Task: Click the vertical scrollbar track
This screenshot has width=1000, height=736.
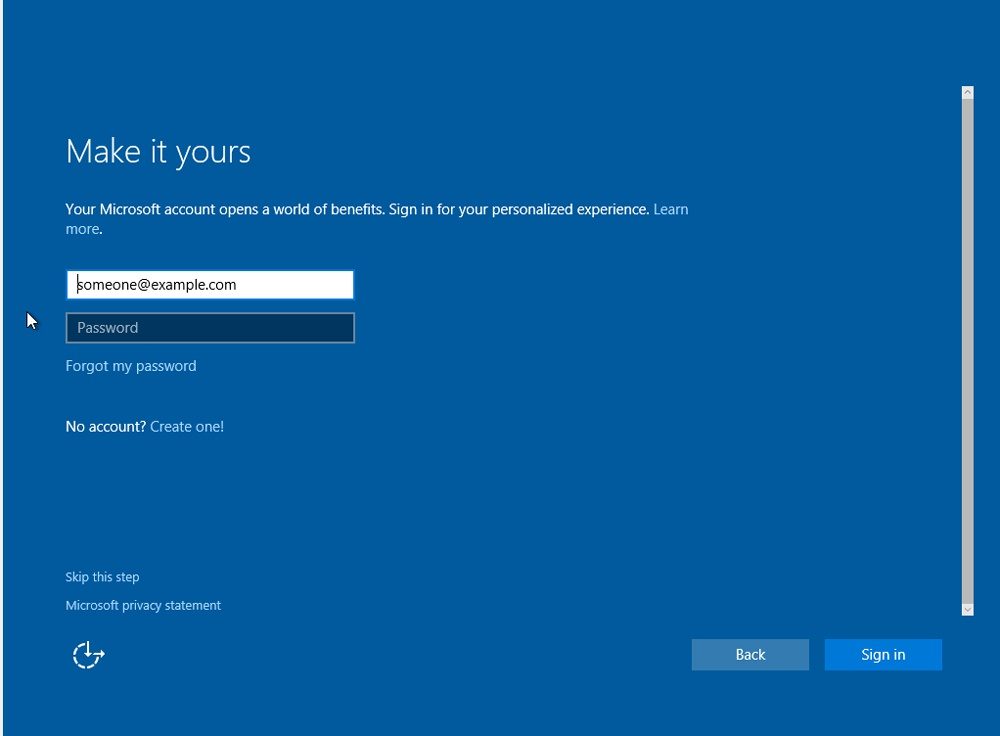Action: click(967, 351)
